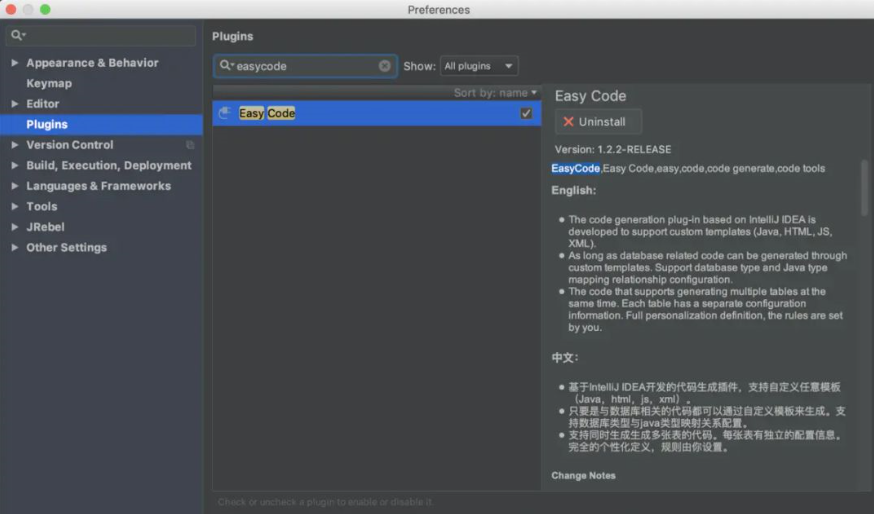Select Editor in the settings tree
This screenshot has width=874, height=514.
click(42, 104)
